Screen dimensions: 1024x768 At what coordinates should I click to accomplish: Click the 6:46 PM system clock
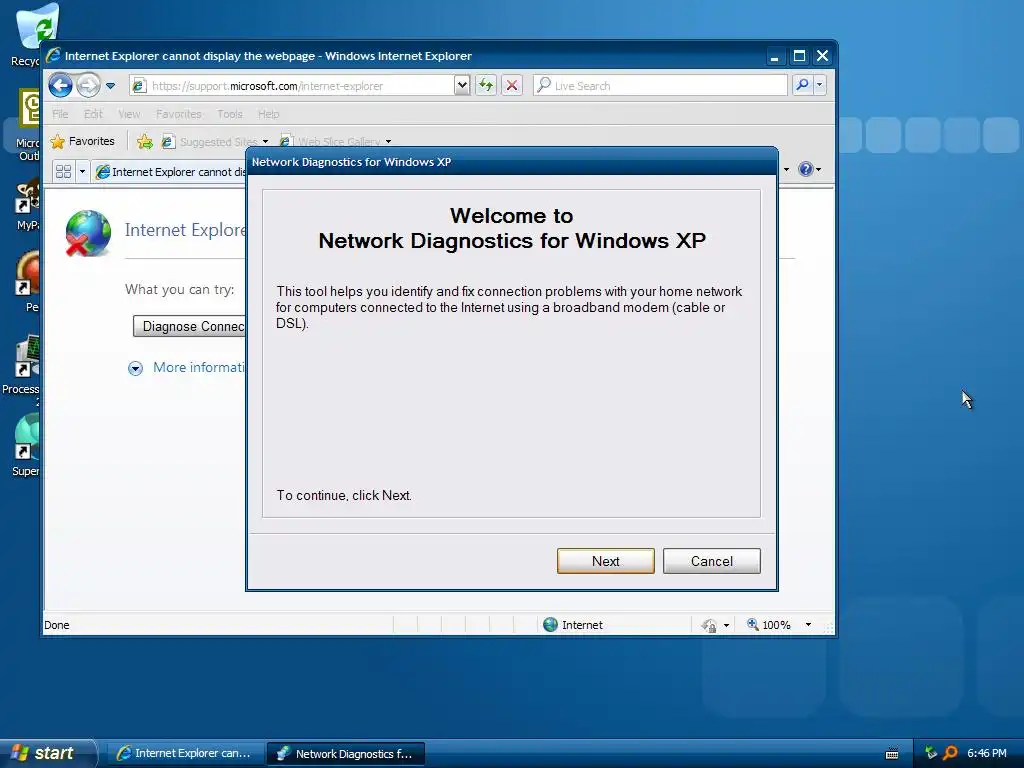click(x=987, y=753)
